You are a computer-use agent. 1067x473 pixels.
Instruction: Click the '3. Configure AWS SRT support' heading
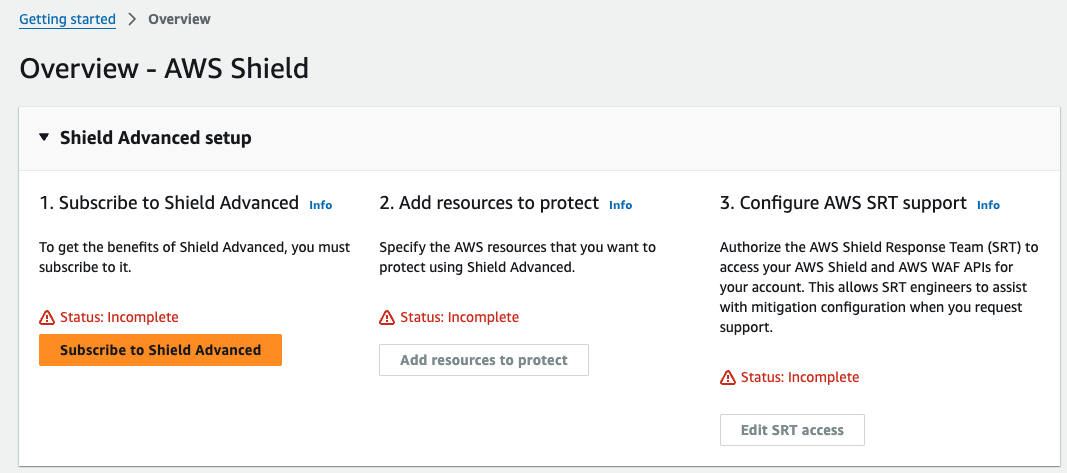click(843, 203)
